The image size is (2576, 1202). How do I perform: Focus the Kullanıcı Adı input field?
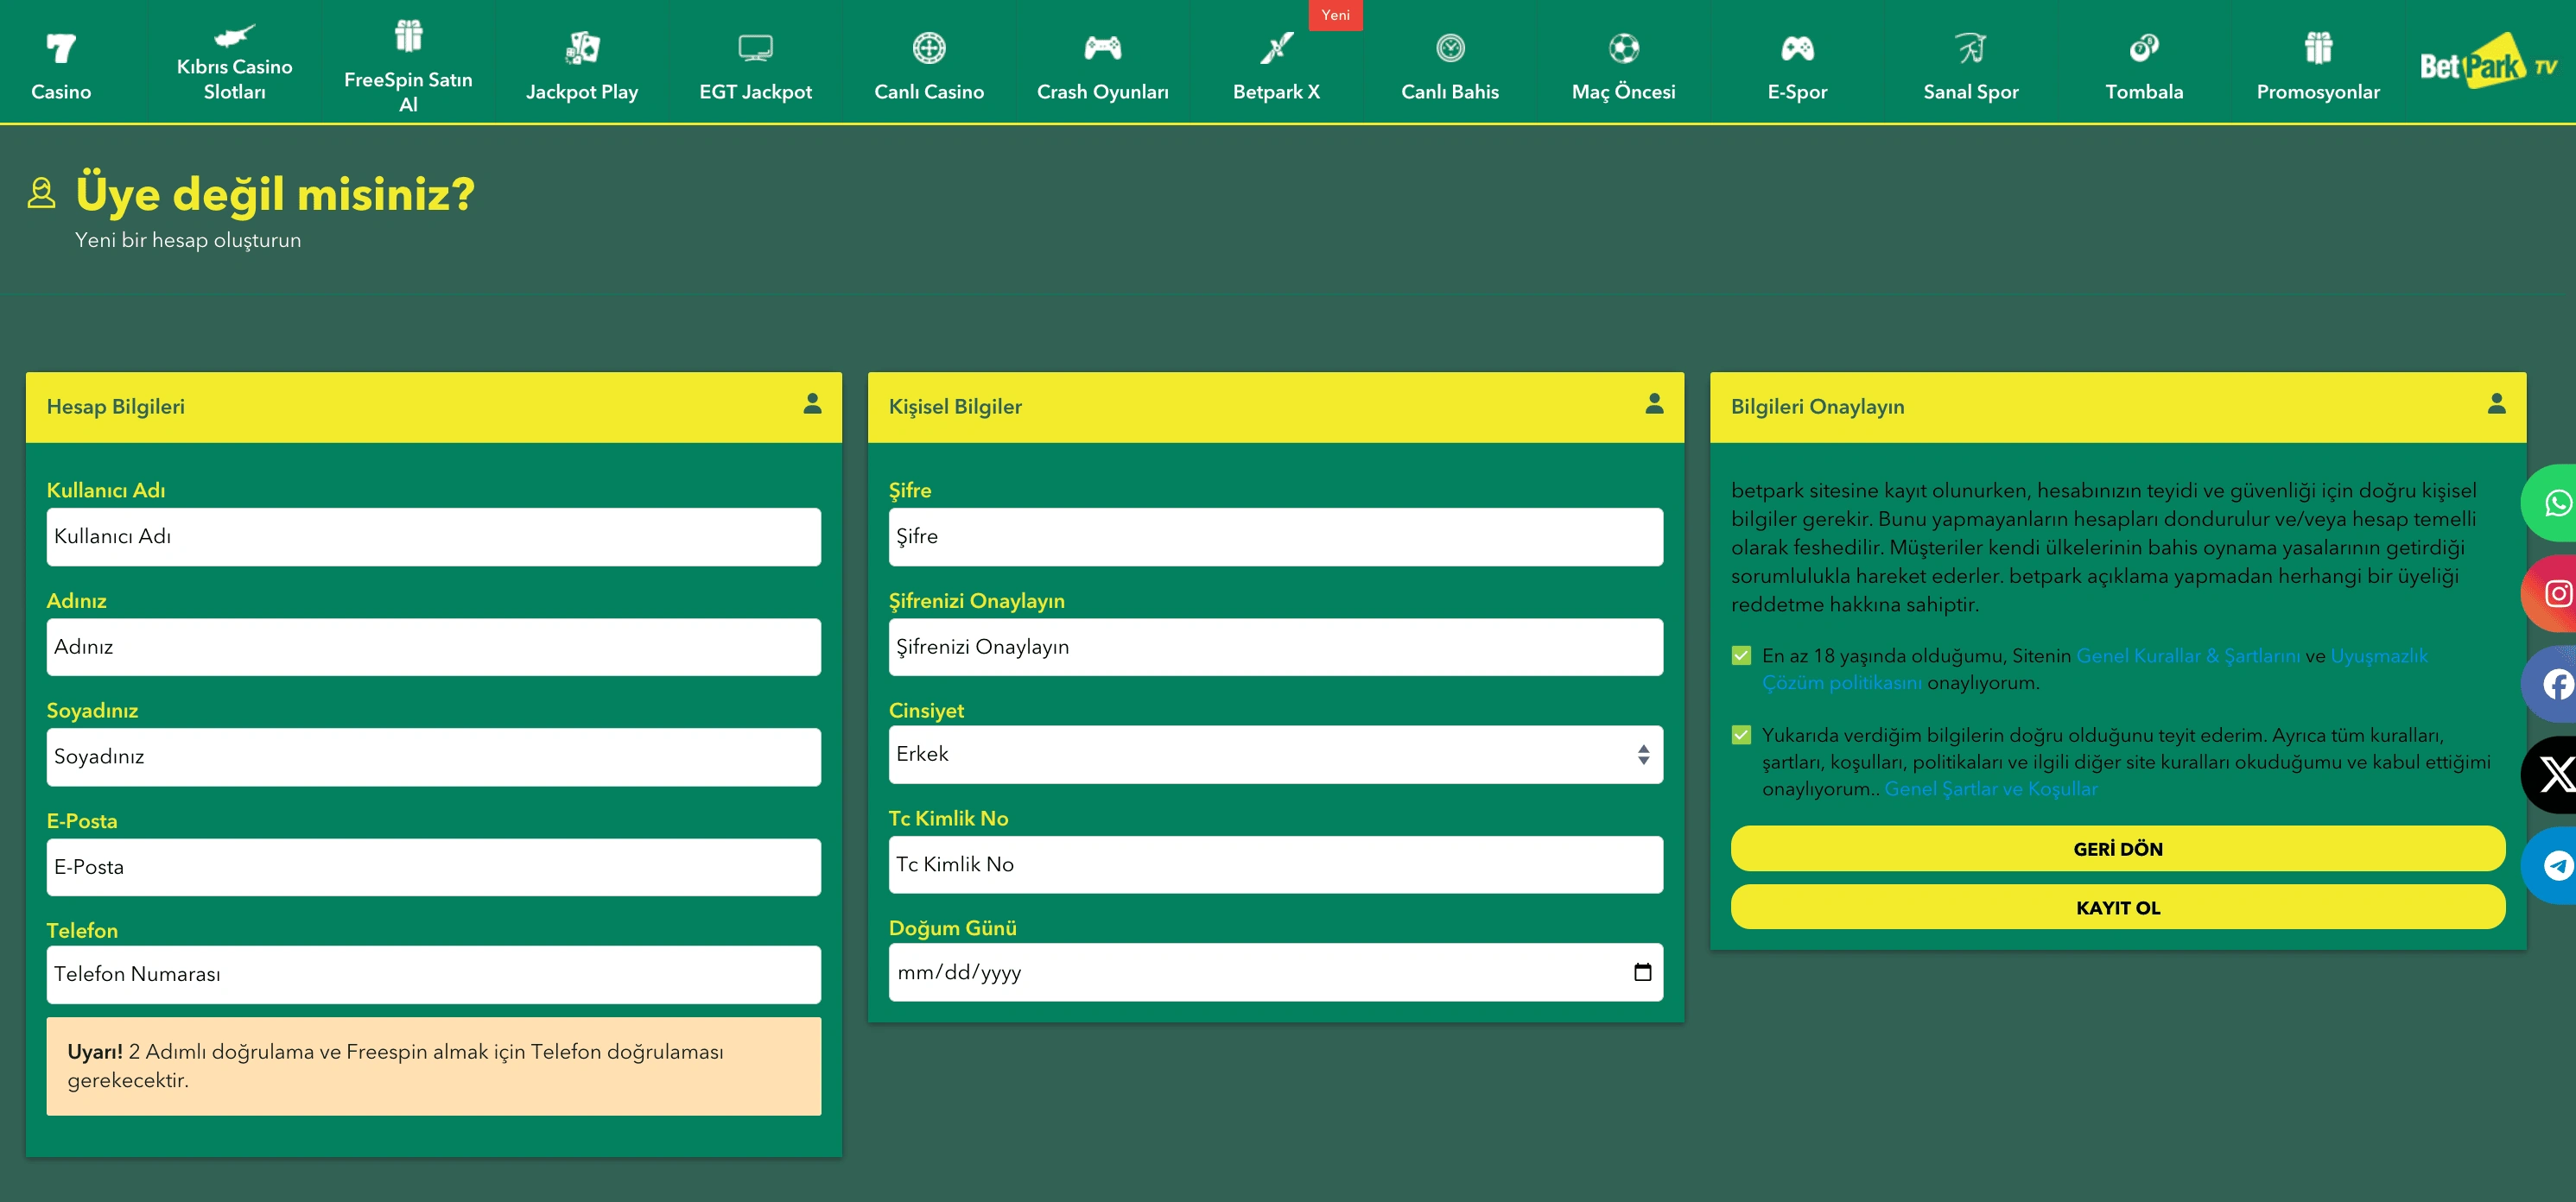coord(433,537)
